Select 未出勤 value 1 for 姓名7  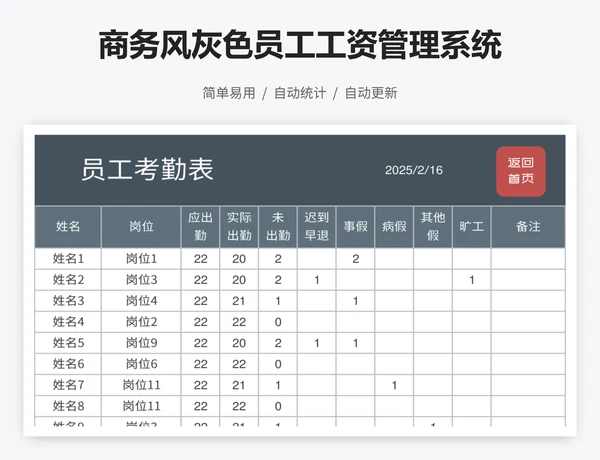tap(278, 385)
